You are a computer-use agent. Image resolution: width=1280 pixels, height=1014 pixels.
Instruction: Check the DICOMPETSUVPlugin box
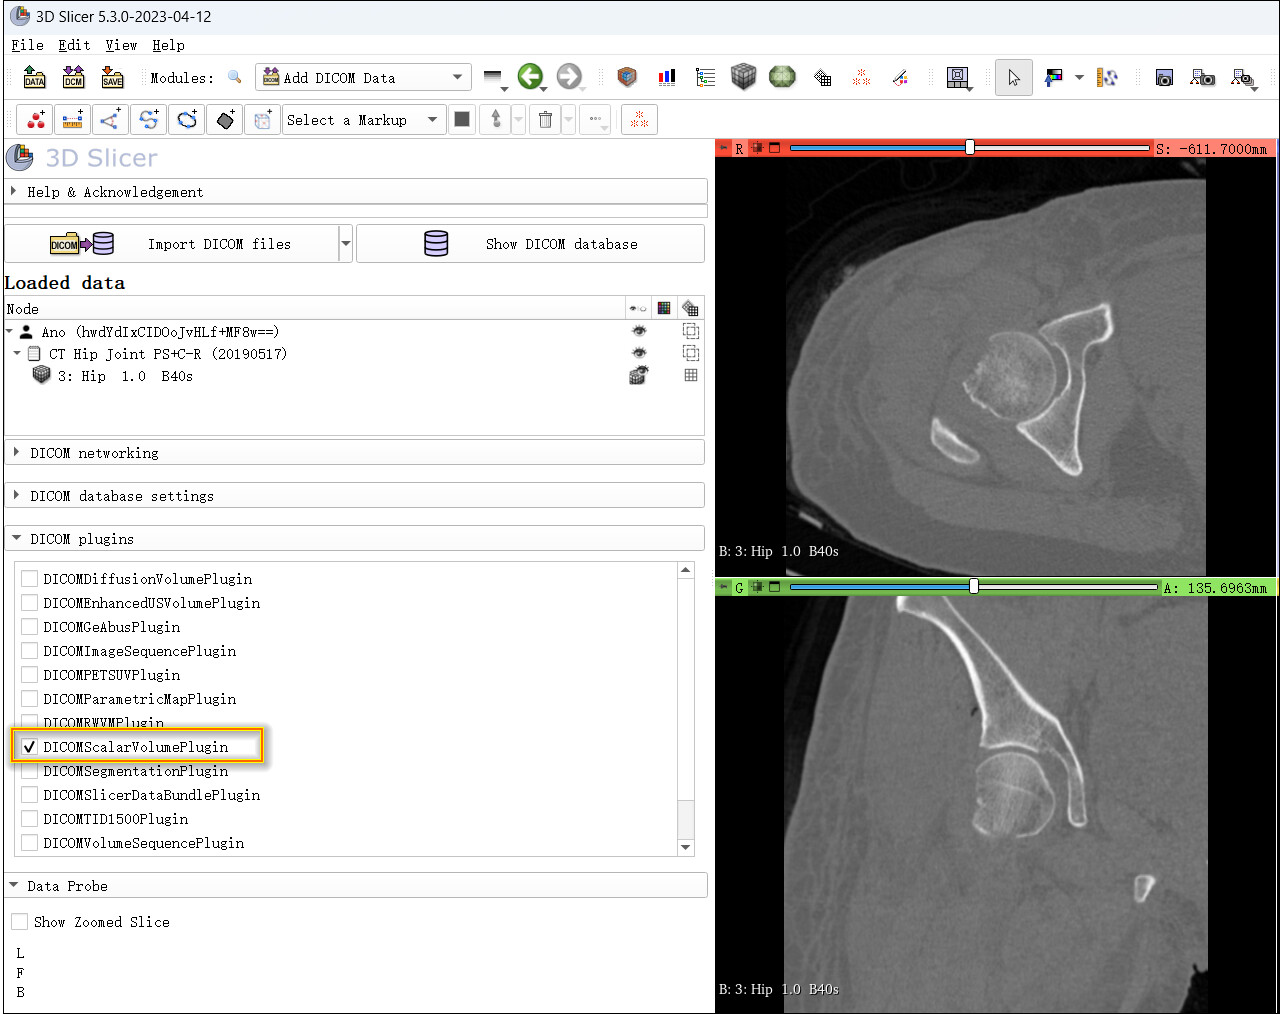click(29, 675)
